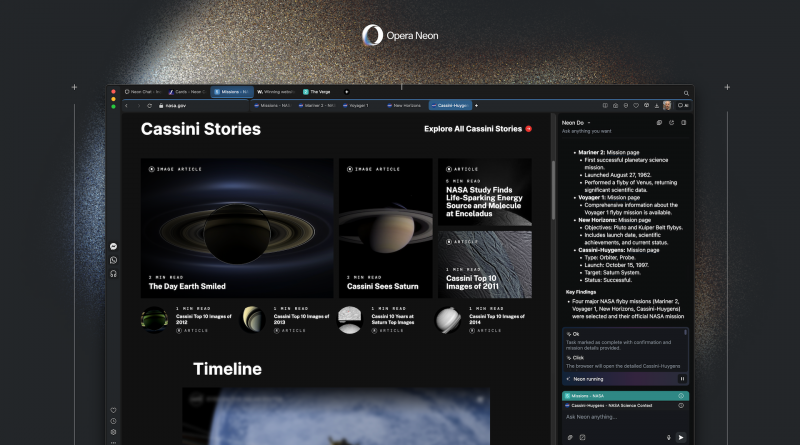The height and width of the screenshot is (445, 800).
Task: Open the settings gear in the sidebar
Action: click(114, 432)
